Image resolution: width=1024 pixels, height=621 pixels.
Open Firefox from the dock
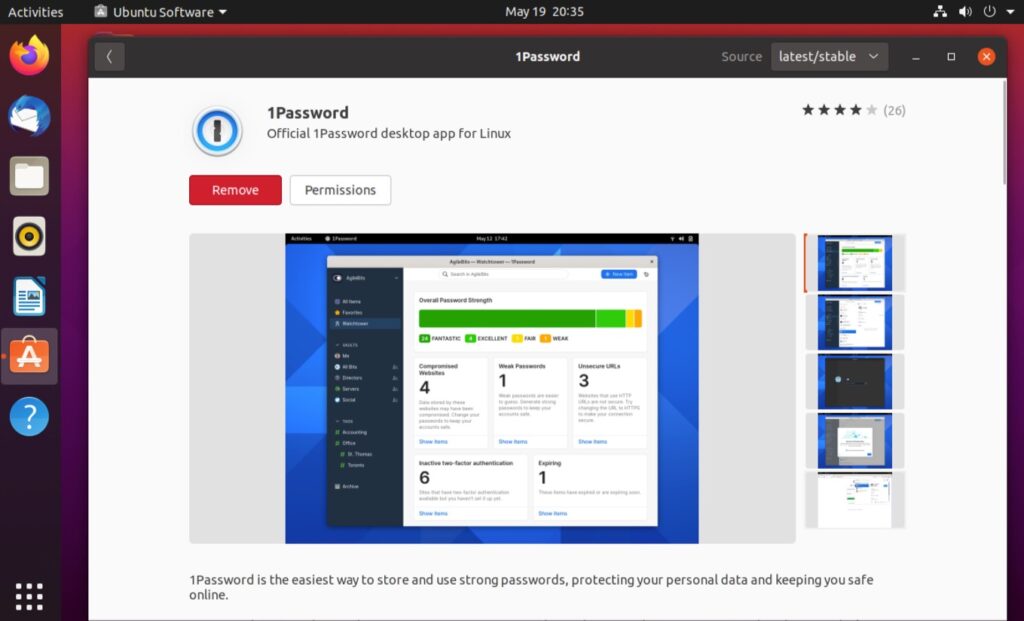29,56
